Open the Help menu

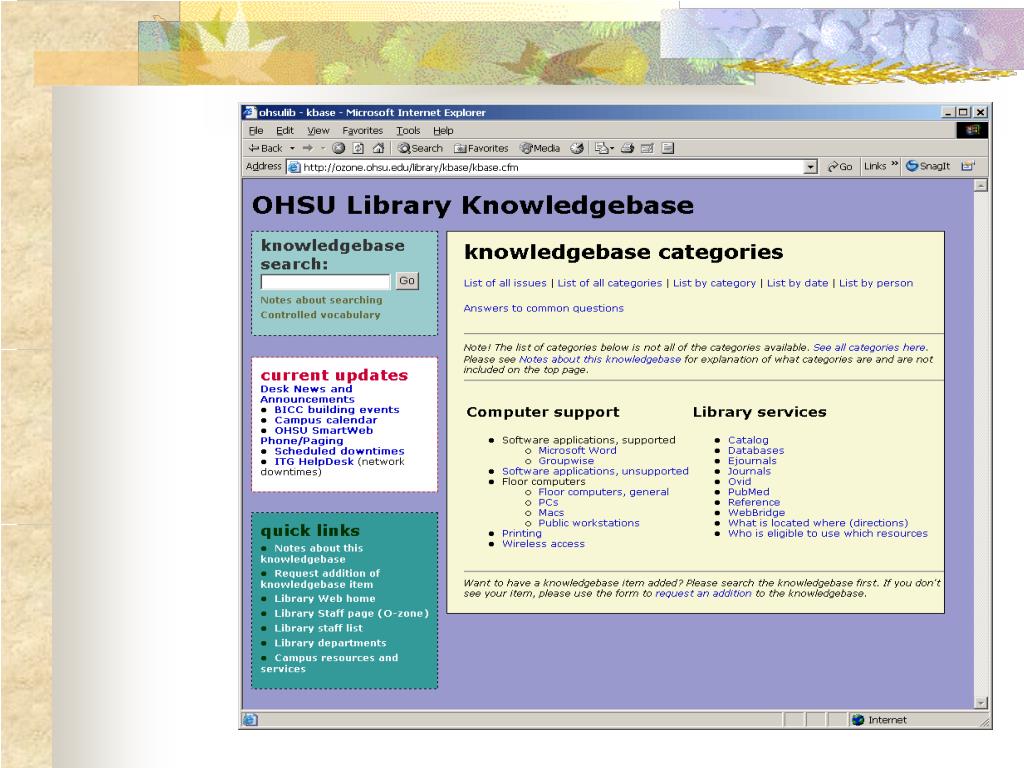443,131
